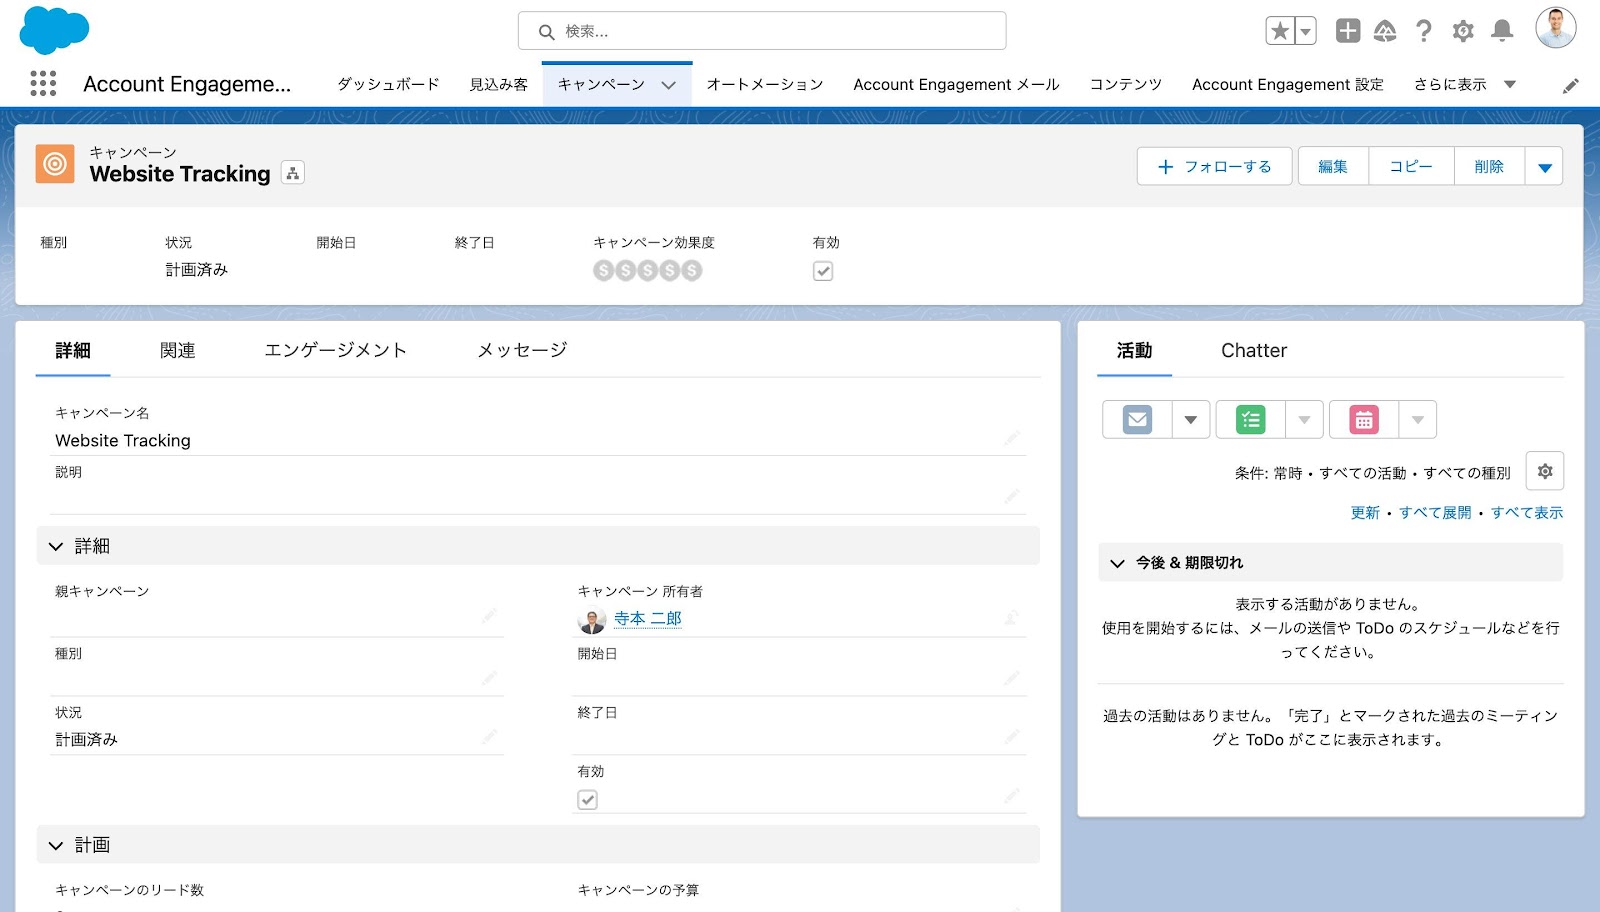Collapse the 今後 & 期限切れ section
Image resolution: width=1600 pixels, height=912 pixels.
click(x=1330, y=563)
